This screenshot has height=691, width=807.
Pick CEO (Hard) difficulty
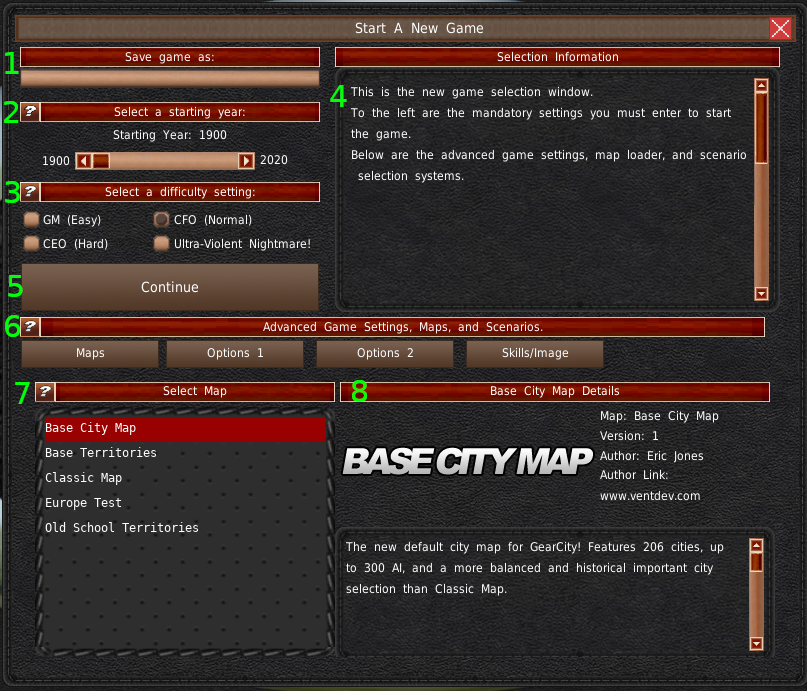click(x=32, y=243)
